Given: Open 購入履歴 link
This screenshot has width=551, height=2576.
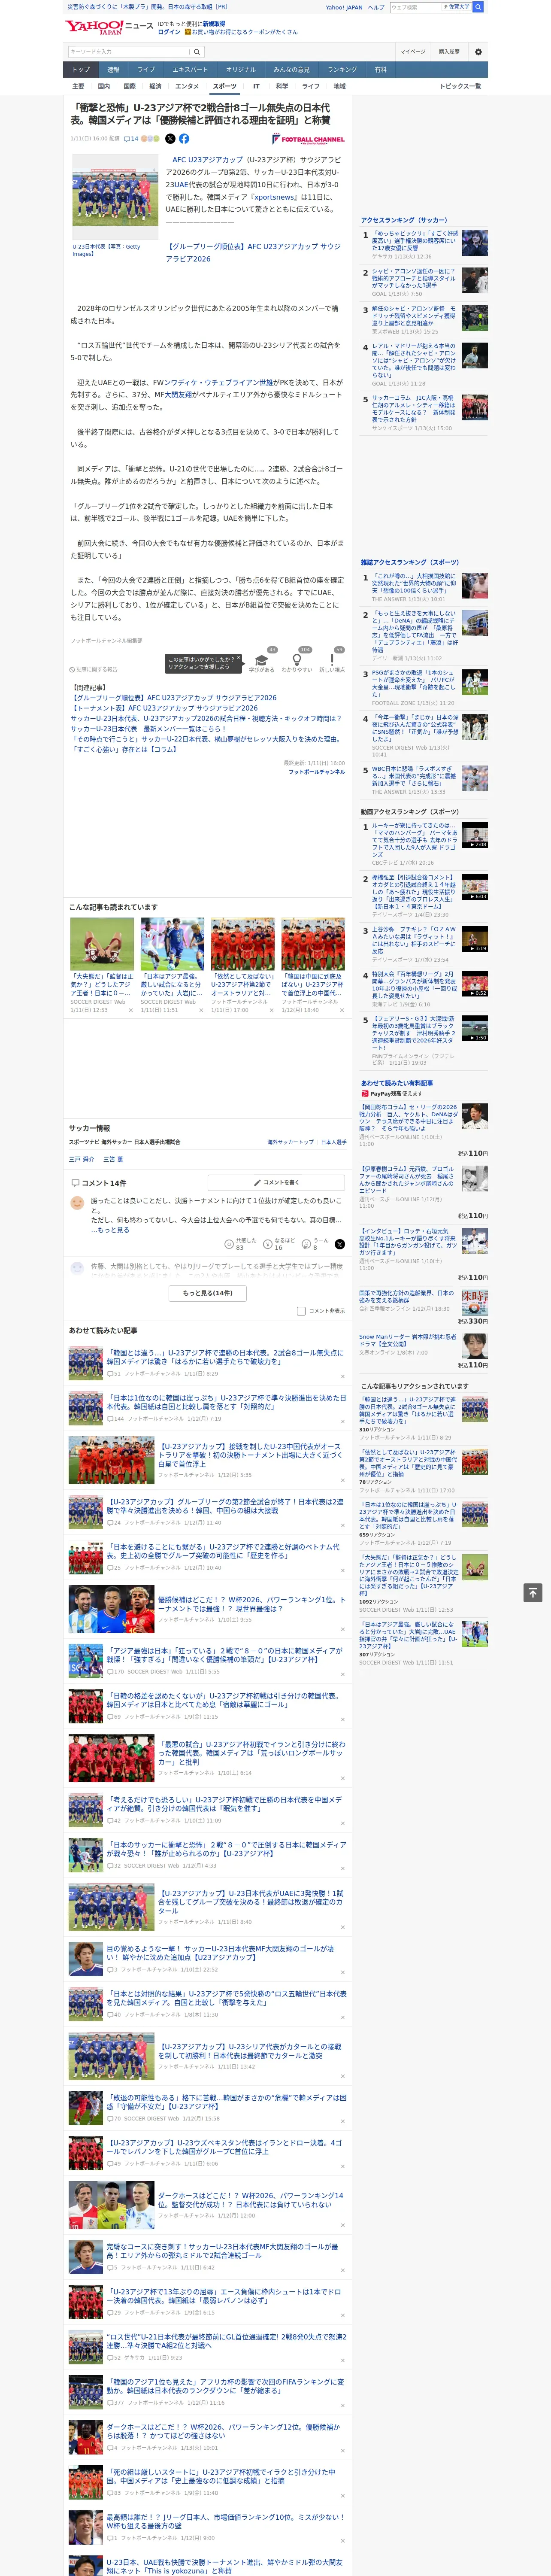Looking at the screenshot, I should 449,52.
